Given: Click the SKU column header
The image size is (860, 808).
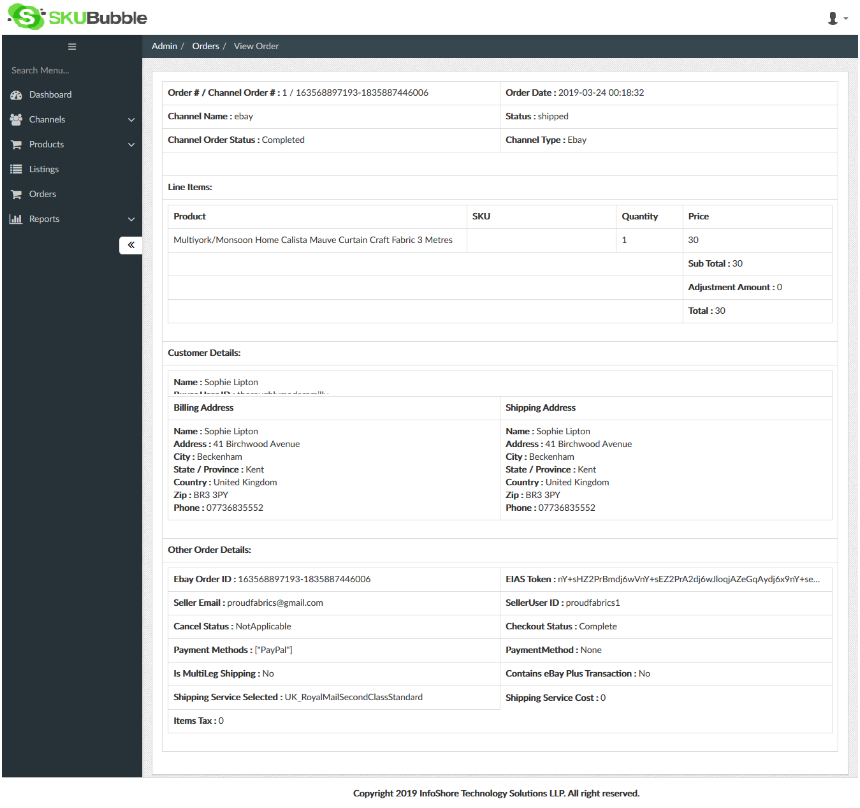Looking at the screenshot, I should pyautogui.click(x=481, y=216).
